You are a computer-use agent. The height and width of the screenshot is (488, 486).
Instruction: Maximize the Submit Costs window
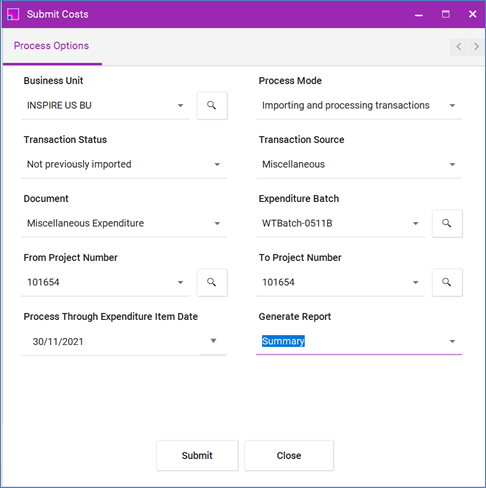[446, 14]
